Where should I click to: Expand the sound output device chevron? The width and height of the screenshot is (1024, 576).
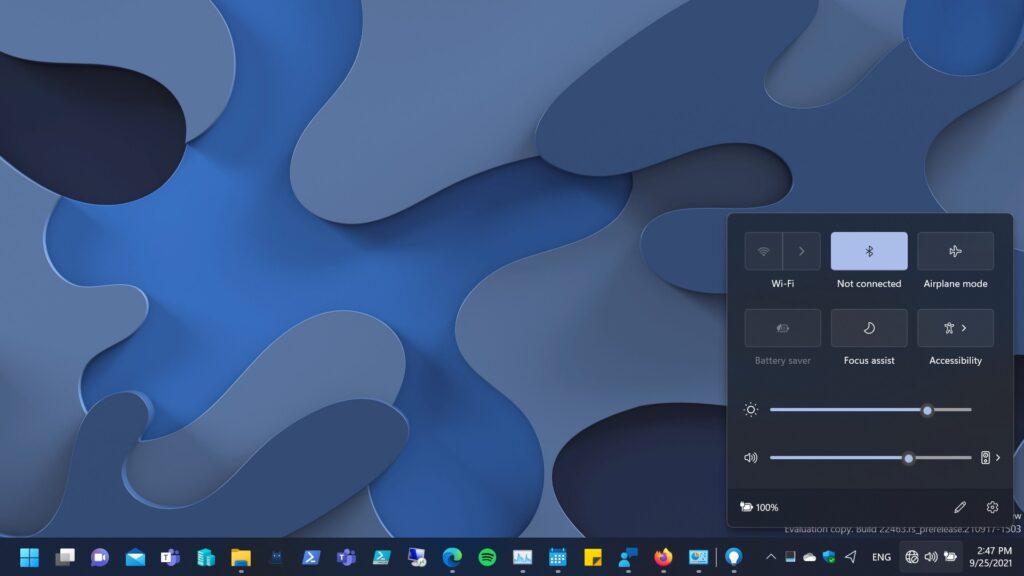997,458
